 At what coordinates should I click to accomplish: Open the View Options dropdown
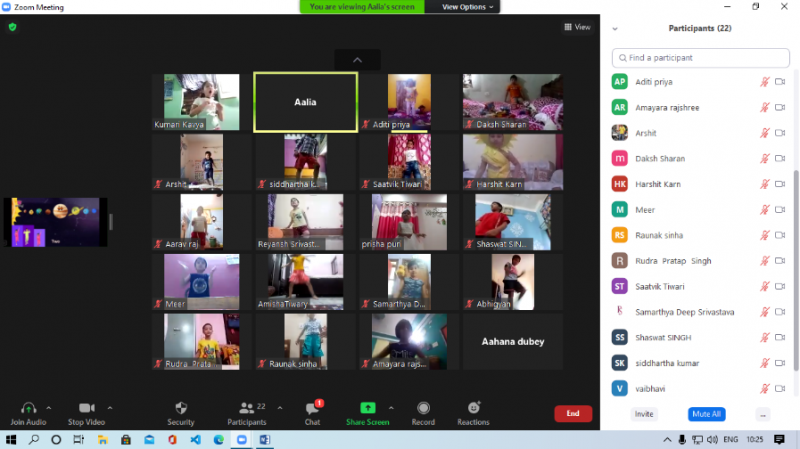(x=463, y=7)
